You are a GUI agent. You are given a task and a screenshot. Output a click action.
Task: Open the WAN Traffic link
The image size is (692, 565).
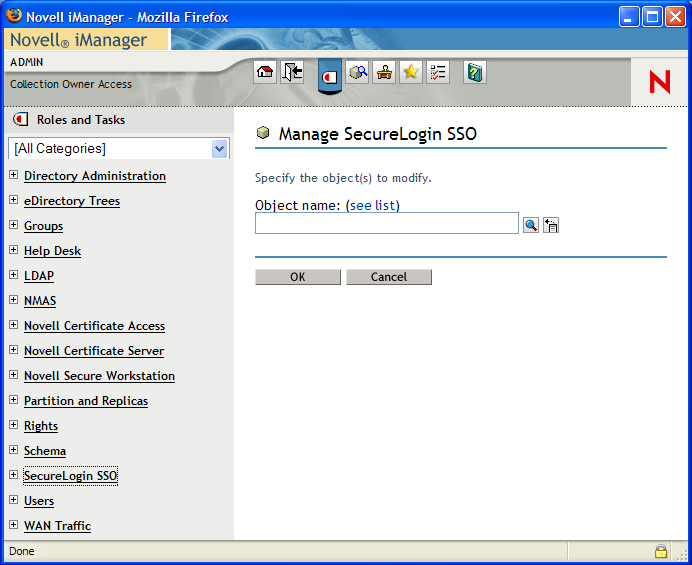click(57, 526)
